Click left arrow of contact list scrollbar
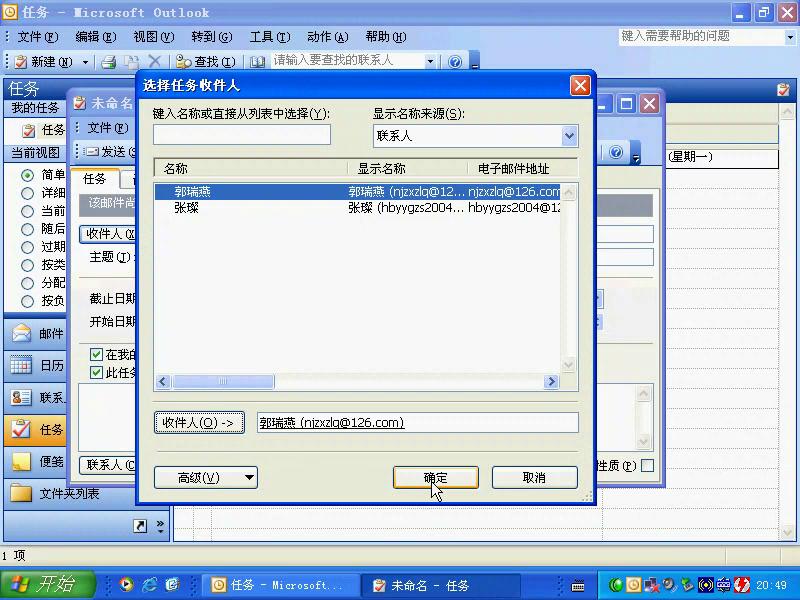800x600 pixels. coord(163,381)
